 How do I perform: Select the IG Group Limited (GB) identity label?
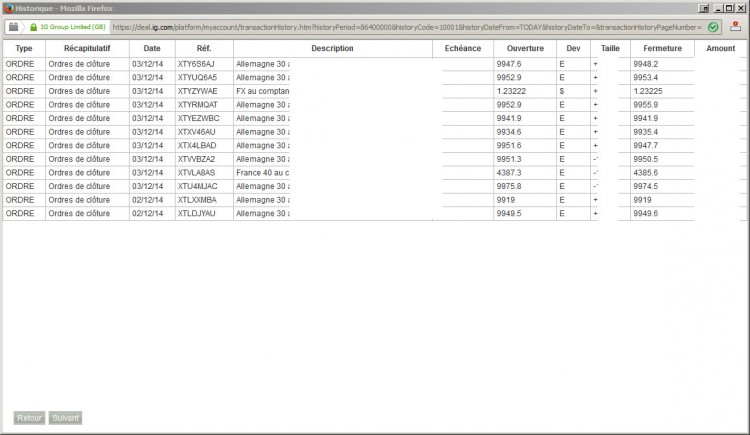pos(73,27)
